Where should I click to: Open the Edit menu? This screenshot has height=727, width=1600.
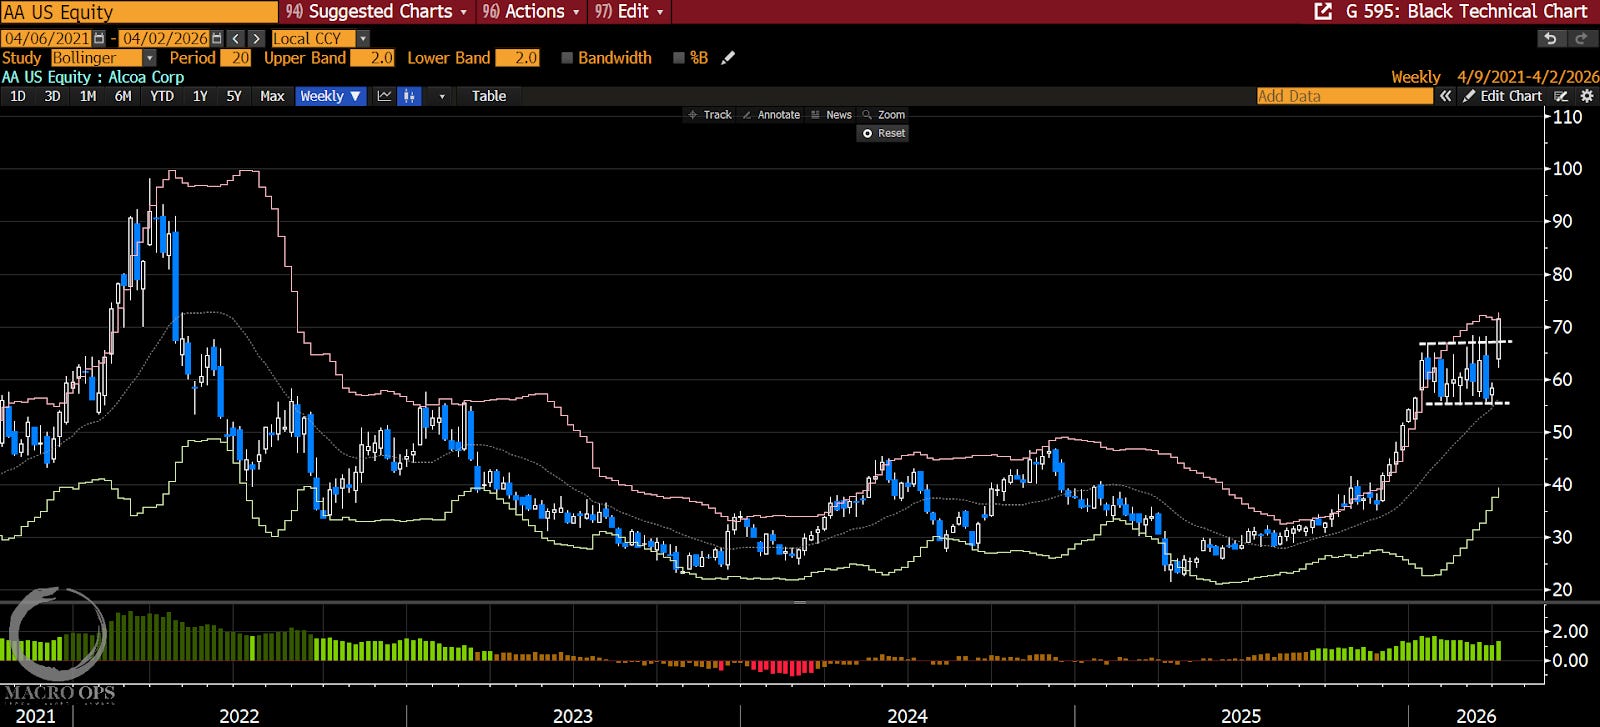[x=629, y=11]
